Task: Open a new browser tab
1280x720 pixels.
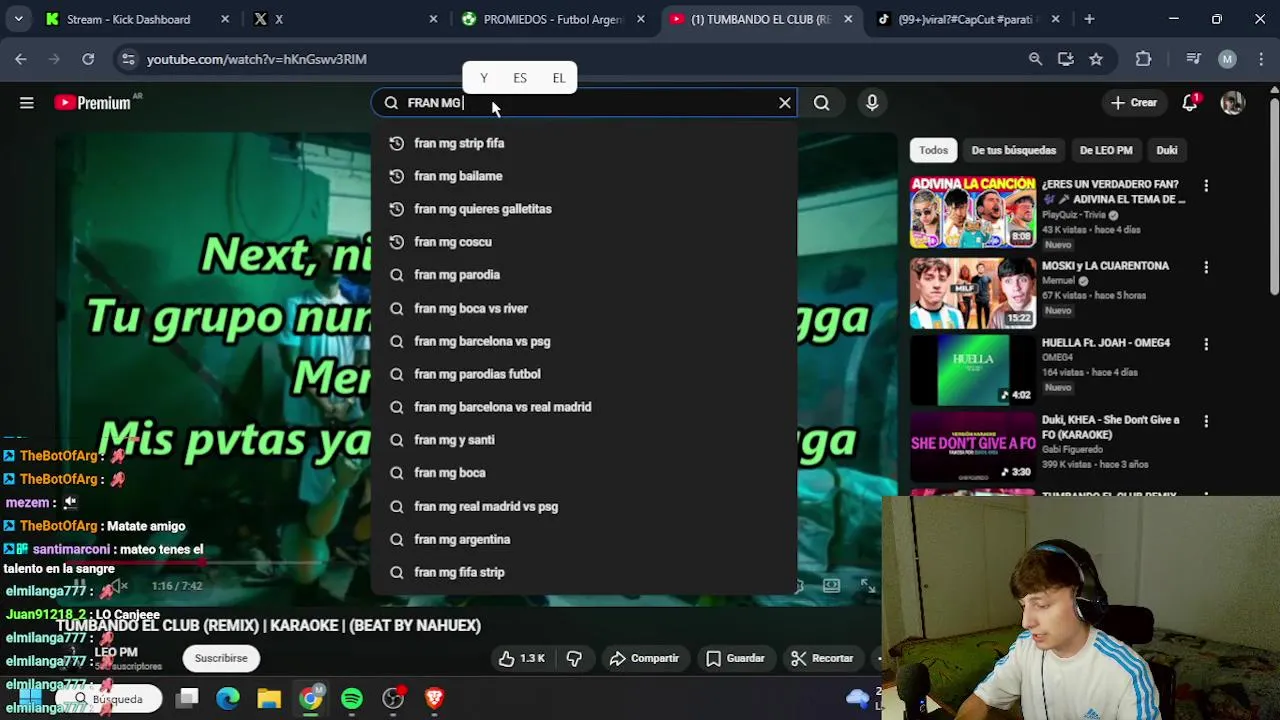Action: [x=1089, y=19]
